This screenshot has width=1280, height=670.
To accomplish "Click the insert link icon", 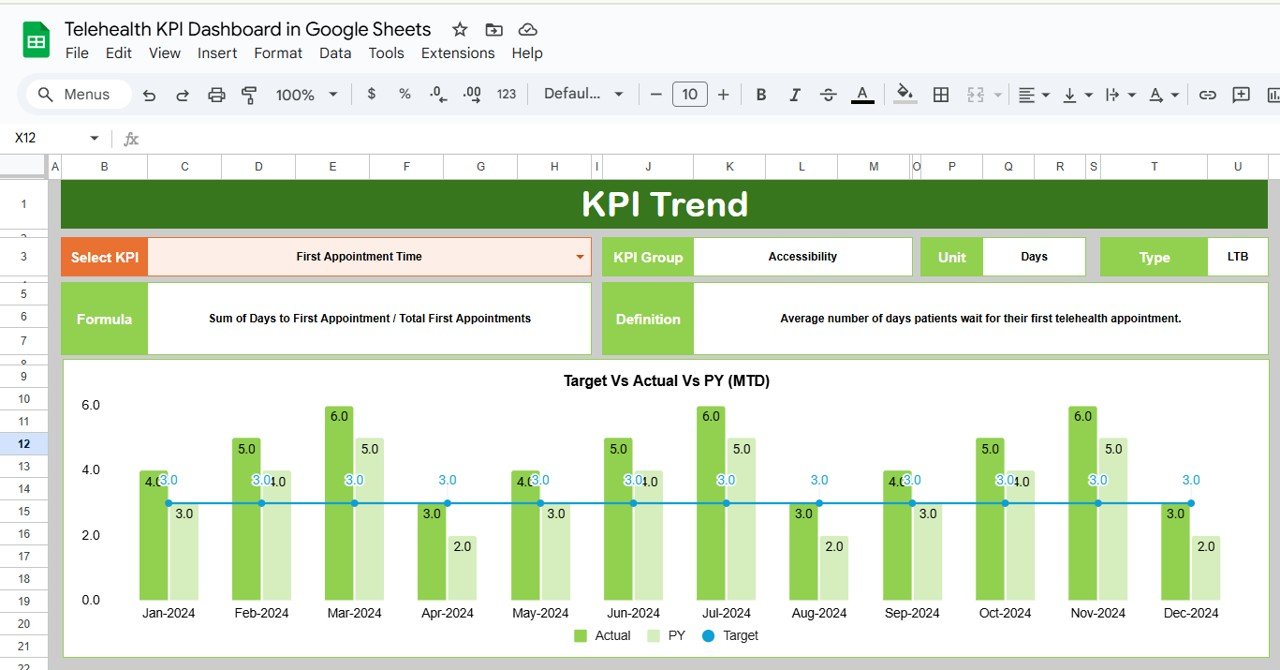I will [1207, 95].
